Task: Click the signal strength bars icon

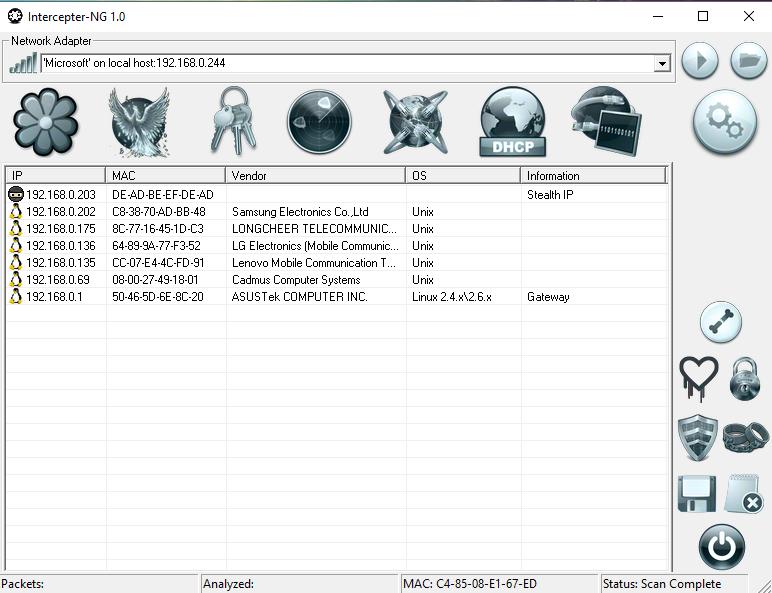Action: 23,63
